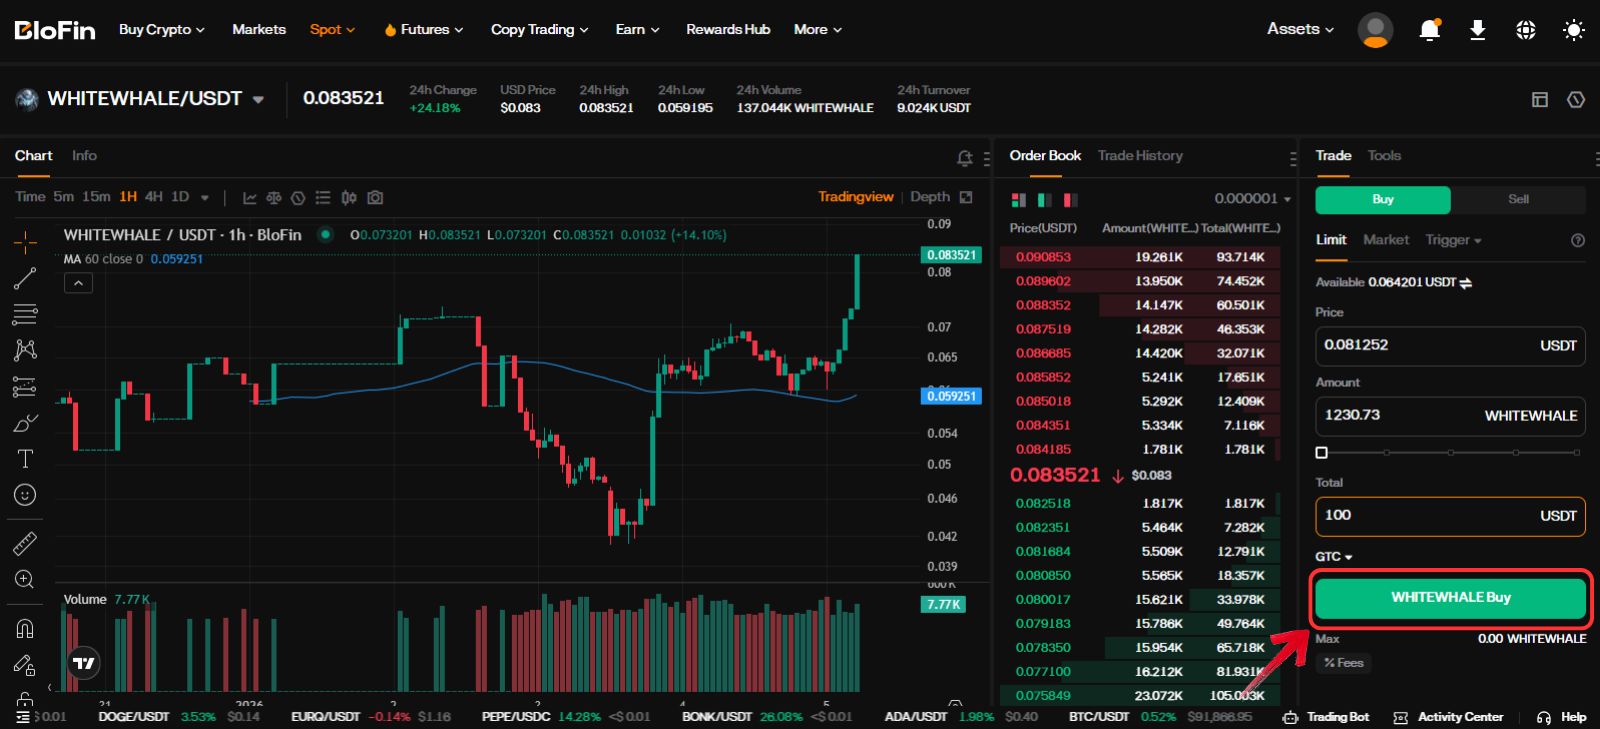Switch to the Trade History tab
This screenshot has width=1600, height=729.
pyautogui.click(x=1139, y=156)
